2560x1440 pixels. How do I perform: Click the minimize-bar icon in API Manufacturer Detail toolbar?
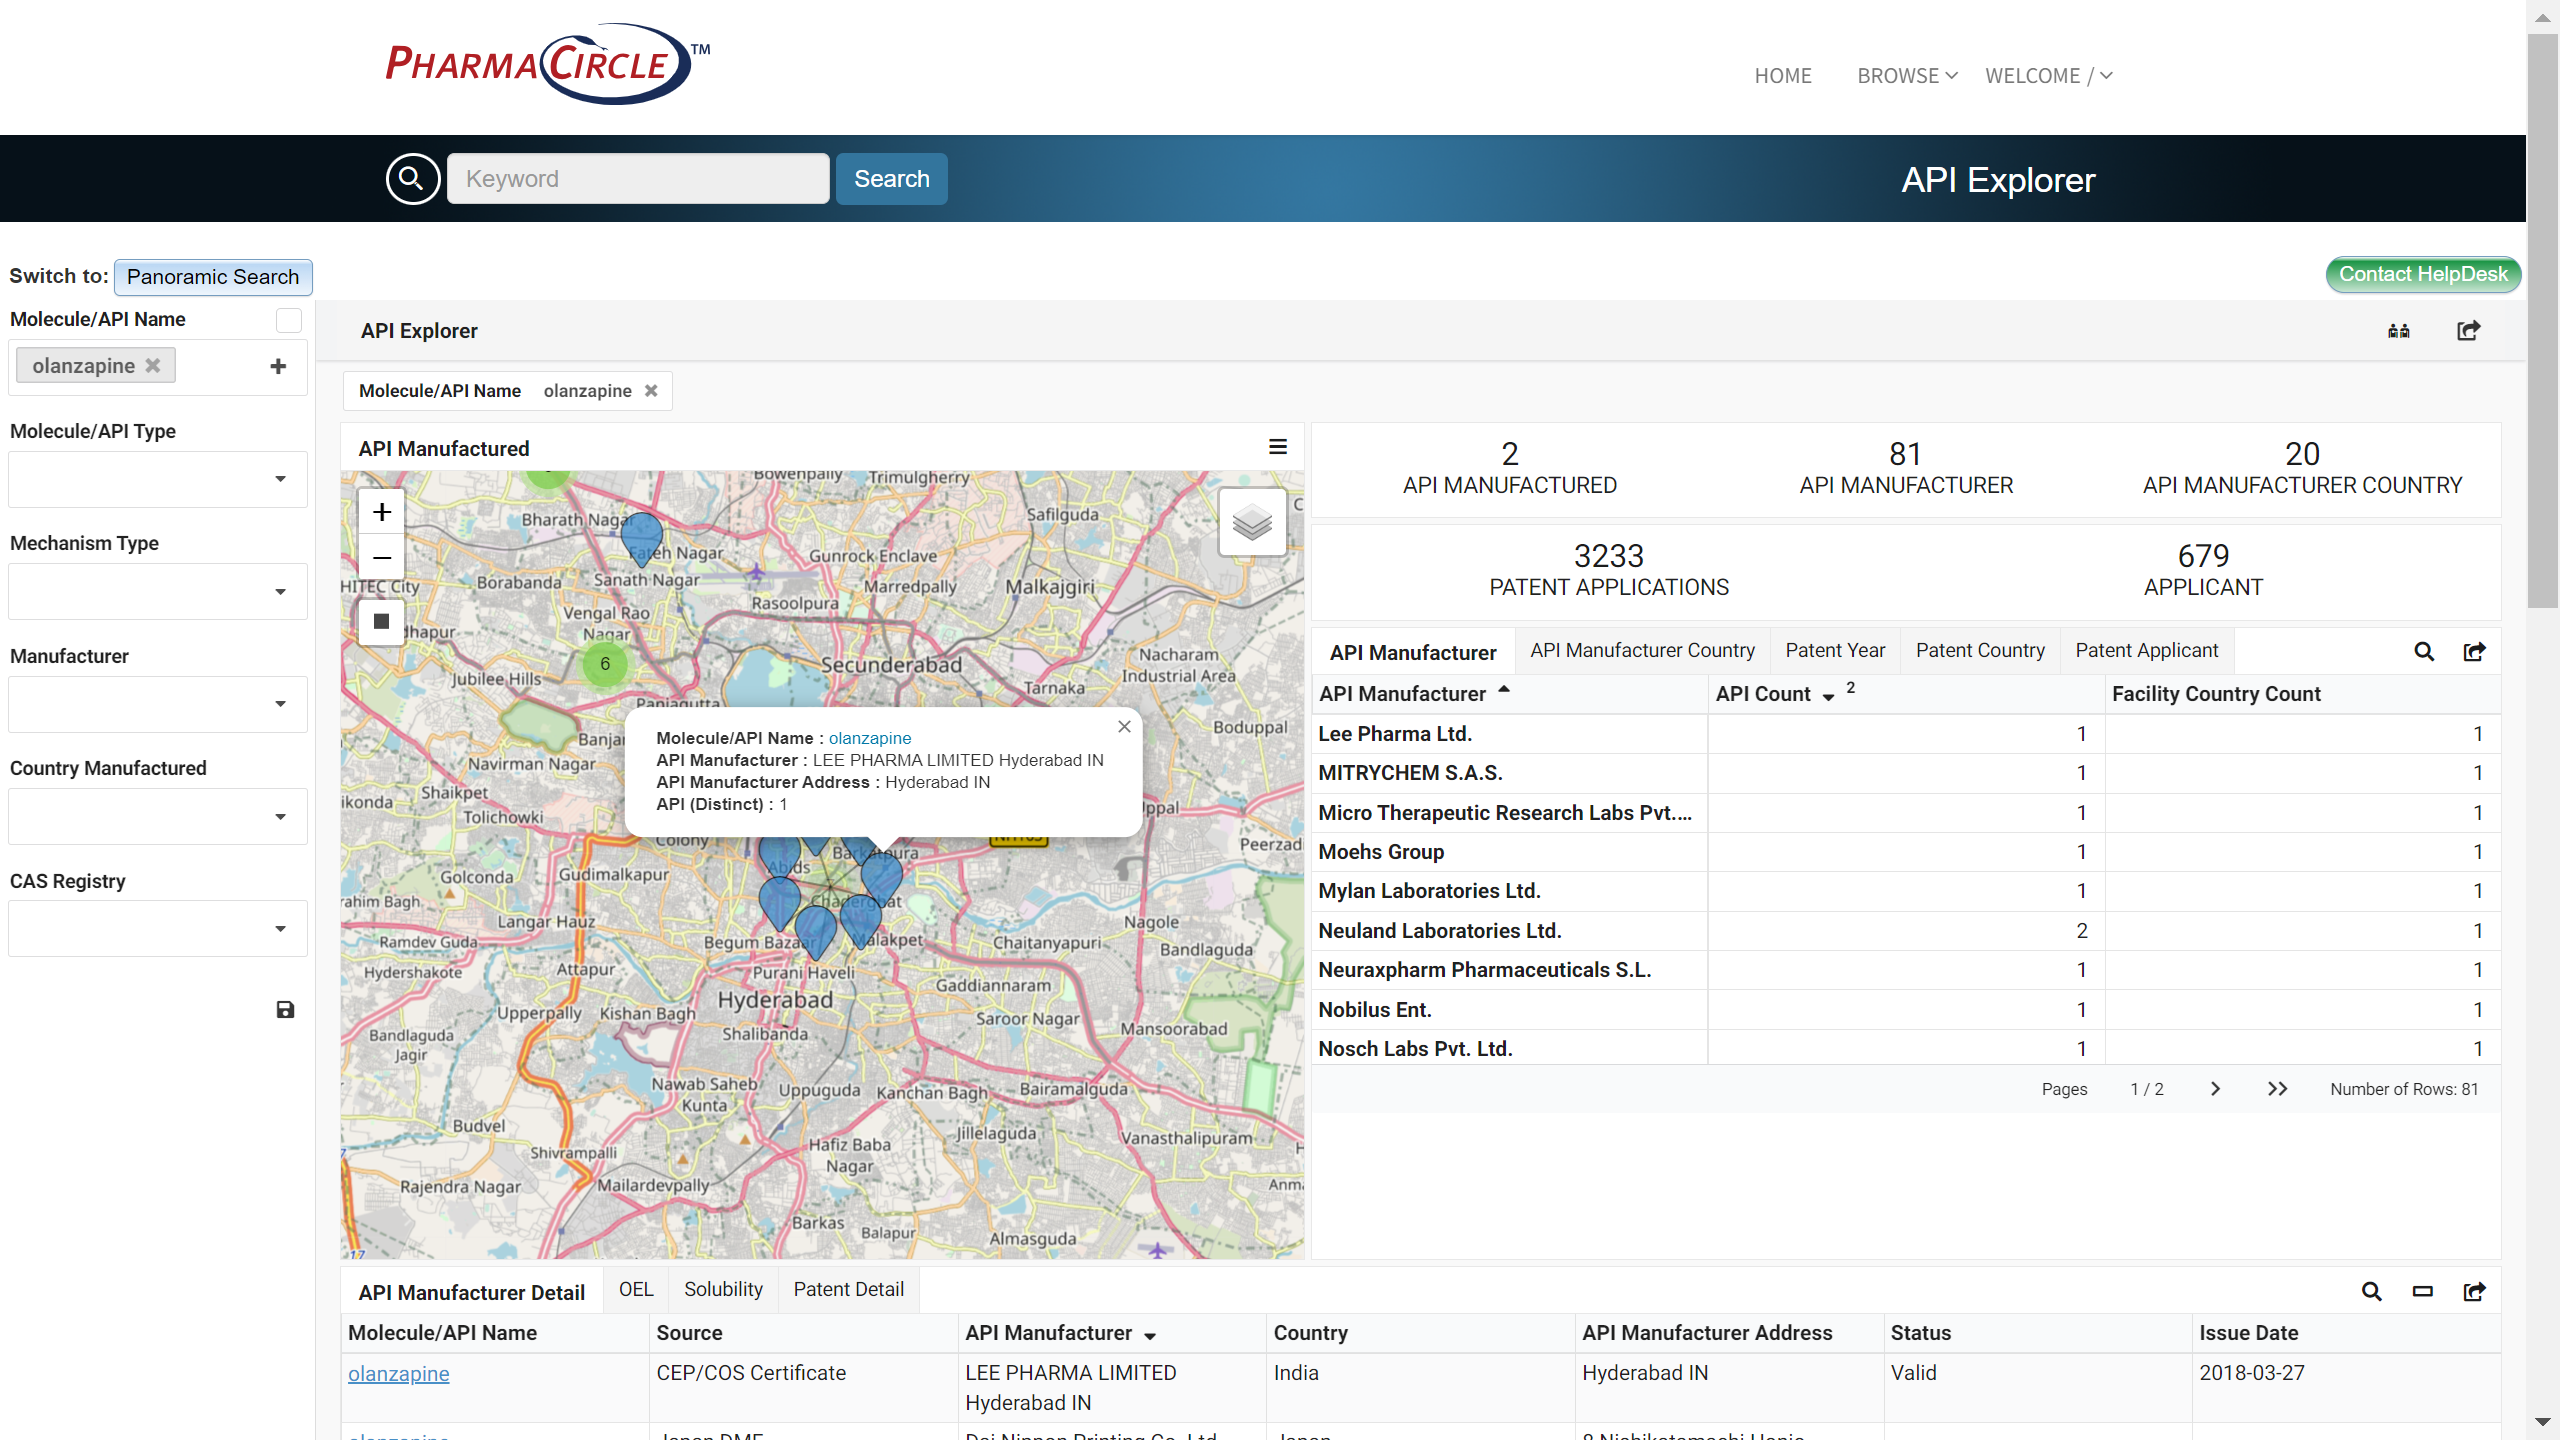click(x=2422, y=1291)
